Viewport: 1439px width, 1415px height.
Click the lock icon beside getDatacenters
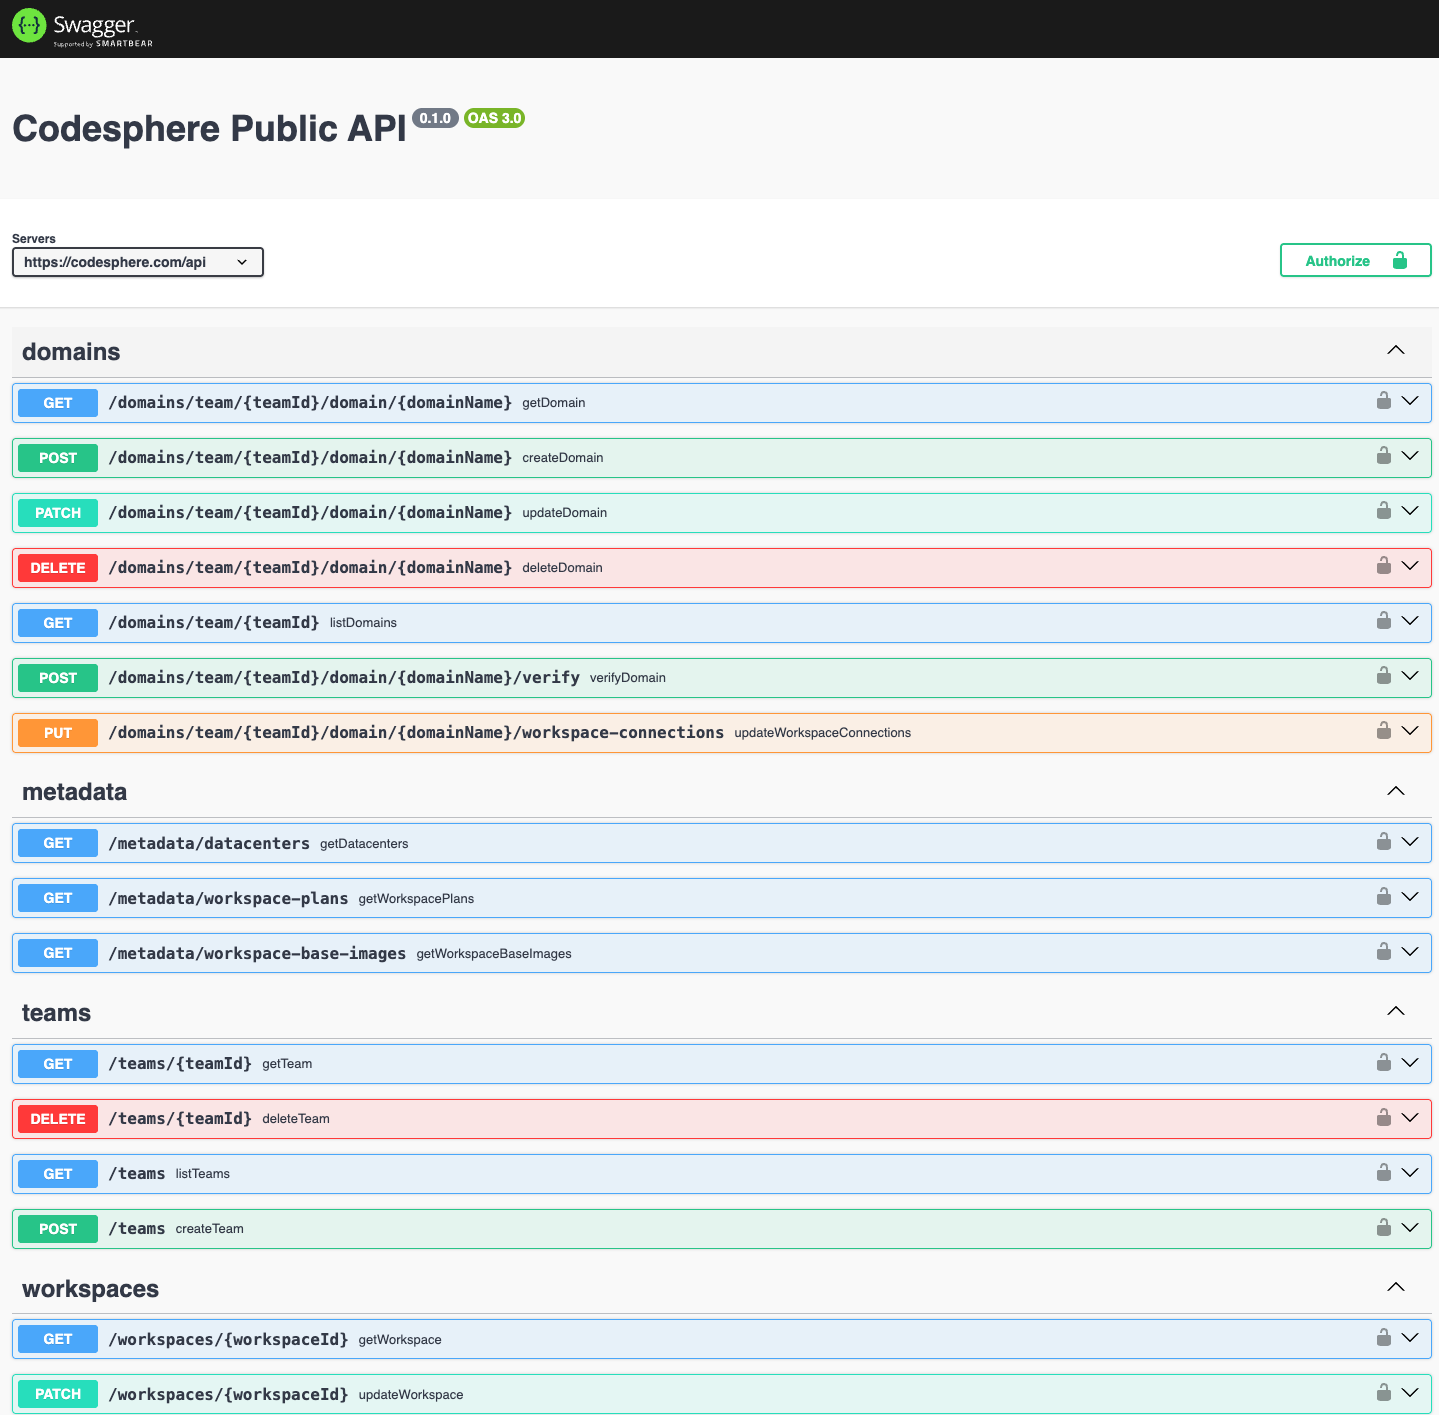[1384, 841]
